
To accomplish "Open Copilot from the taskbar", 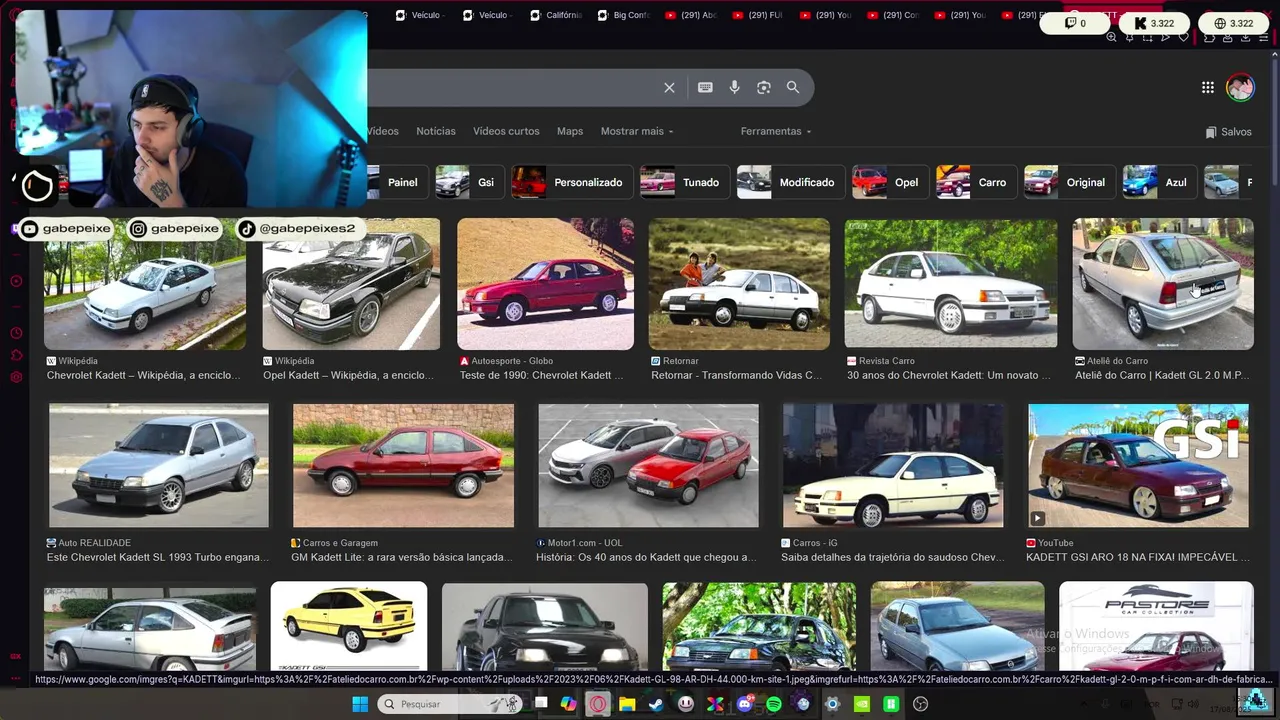I will pyautogui.click(x=568, y=704).
